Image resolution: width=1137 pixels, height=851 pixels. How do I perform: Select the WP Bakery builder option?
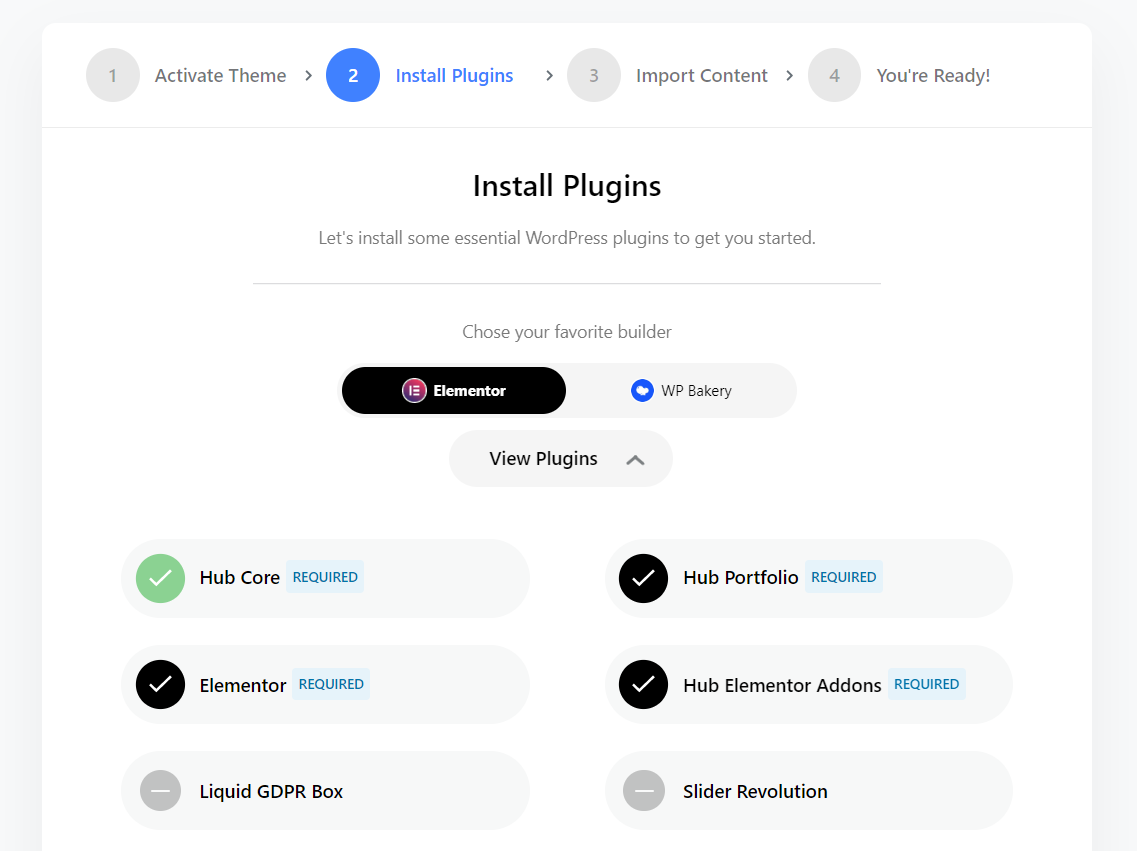[682, 391]
